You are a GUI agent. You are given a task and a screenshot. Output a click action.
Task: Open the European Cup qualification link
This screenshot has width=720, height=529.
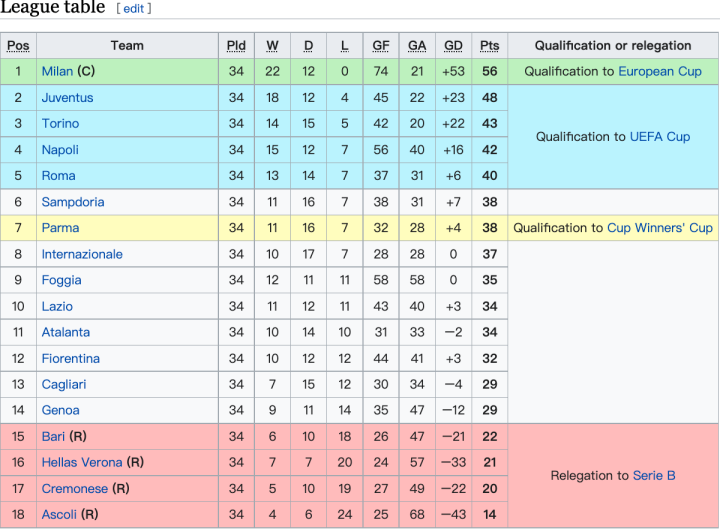tap(660, 72)
